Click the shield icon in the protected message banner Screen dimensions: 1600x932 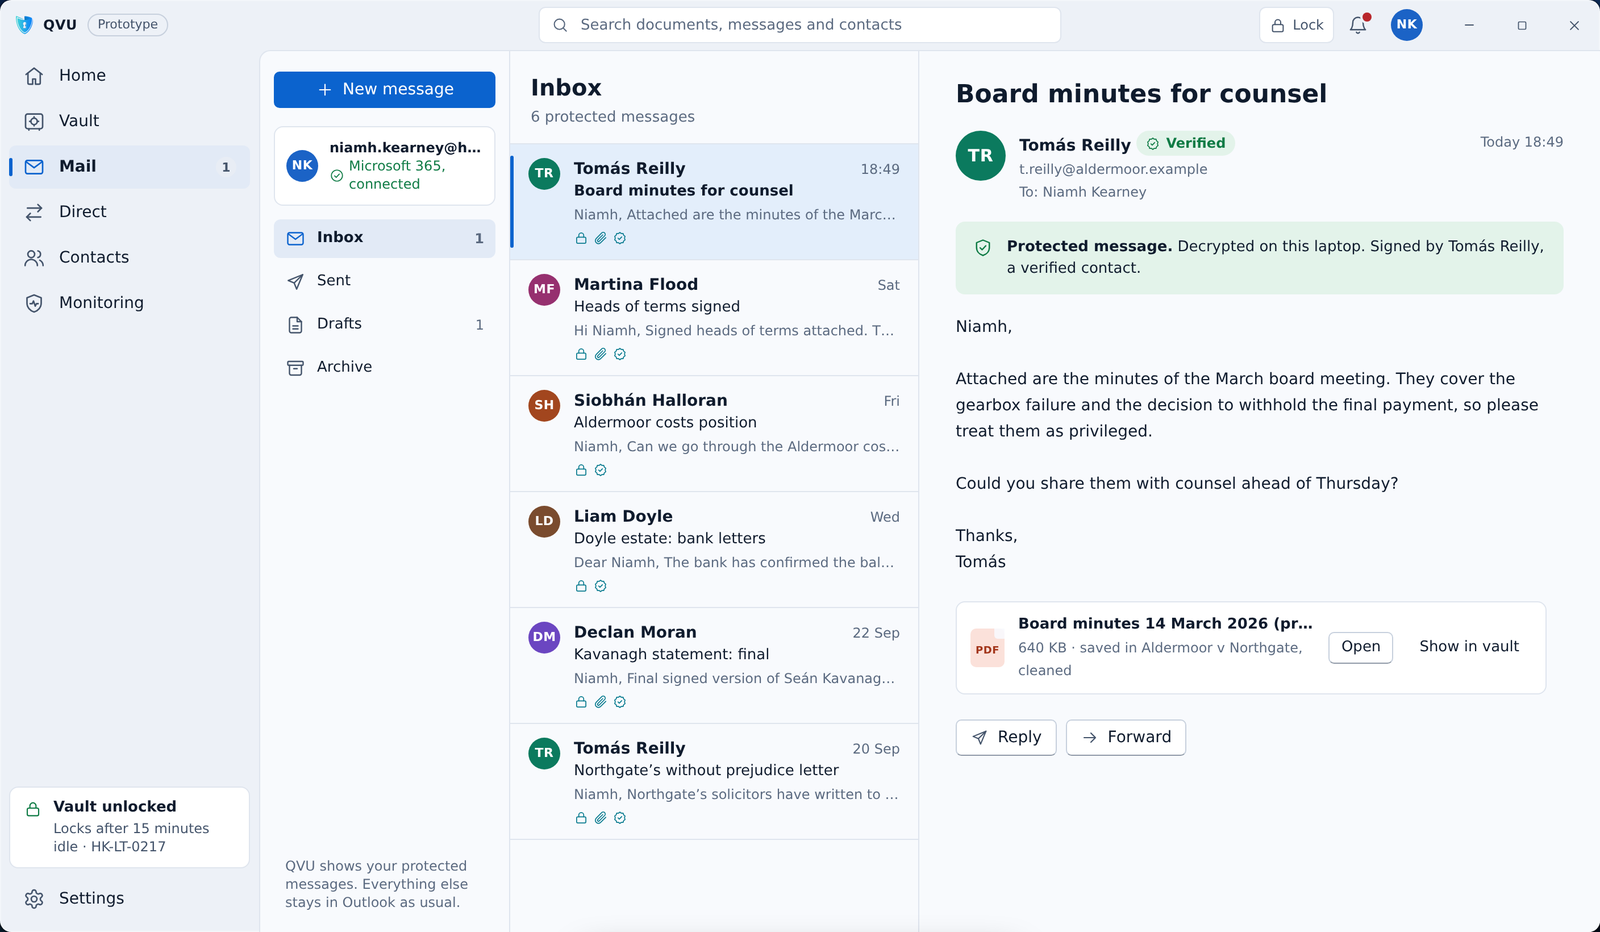click(983, 247)
